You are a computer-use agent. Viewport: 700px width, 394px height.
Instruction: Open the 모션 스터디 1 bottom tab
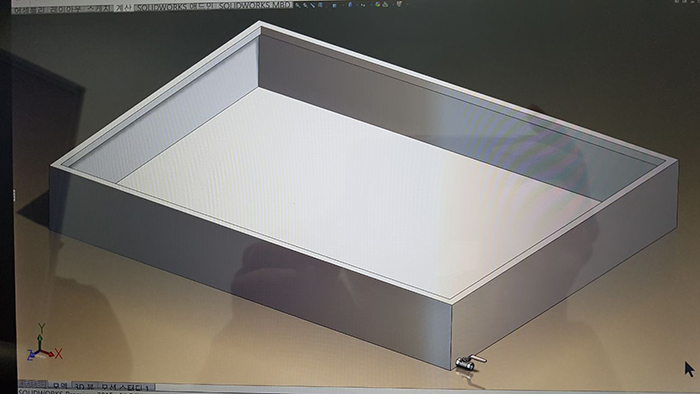pos(125,387)
